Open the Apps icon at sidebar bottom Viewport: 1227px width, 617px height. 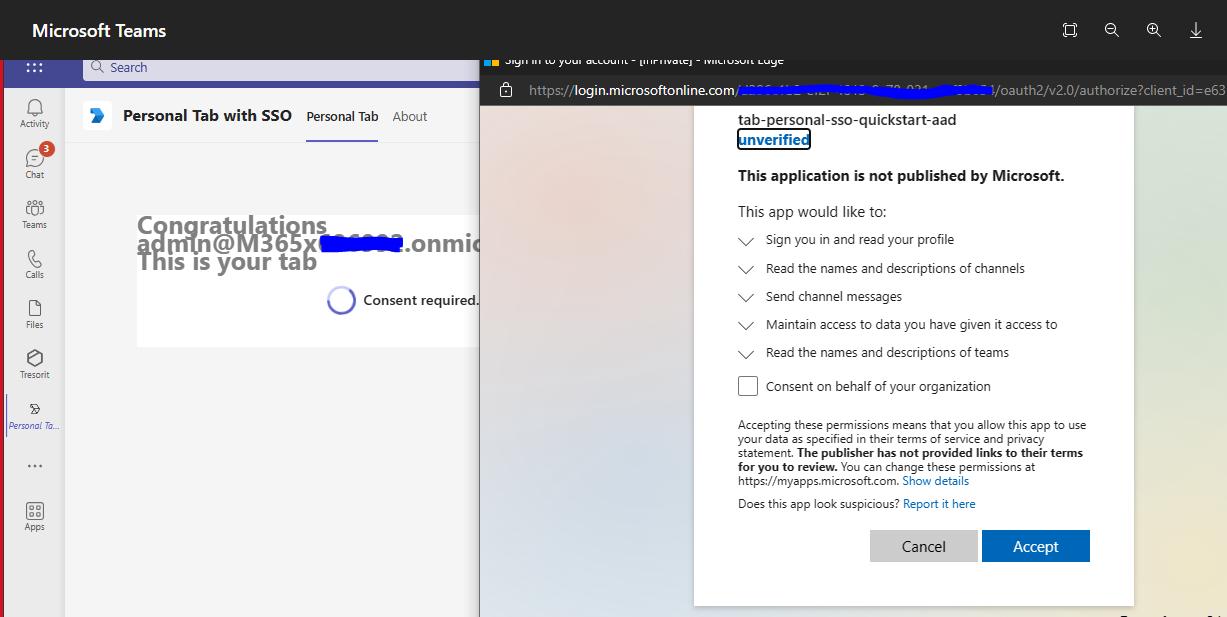point(34,513)
